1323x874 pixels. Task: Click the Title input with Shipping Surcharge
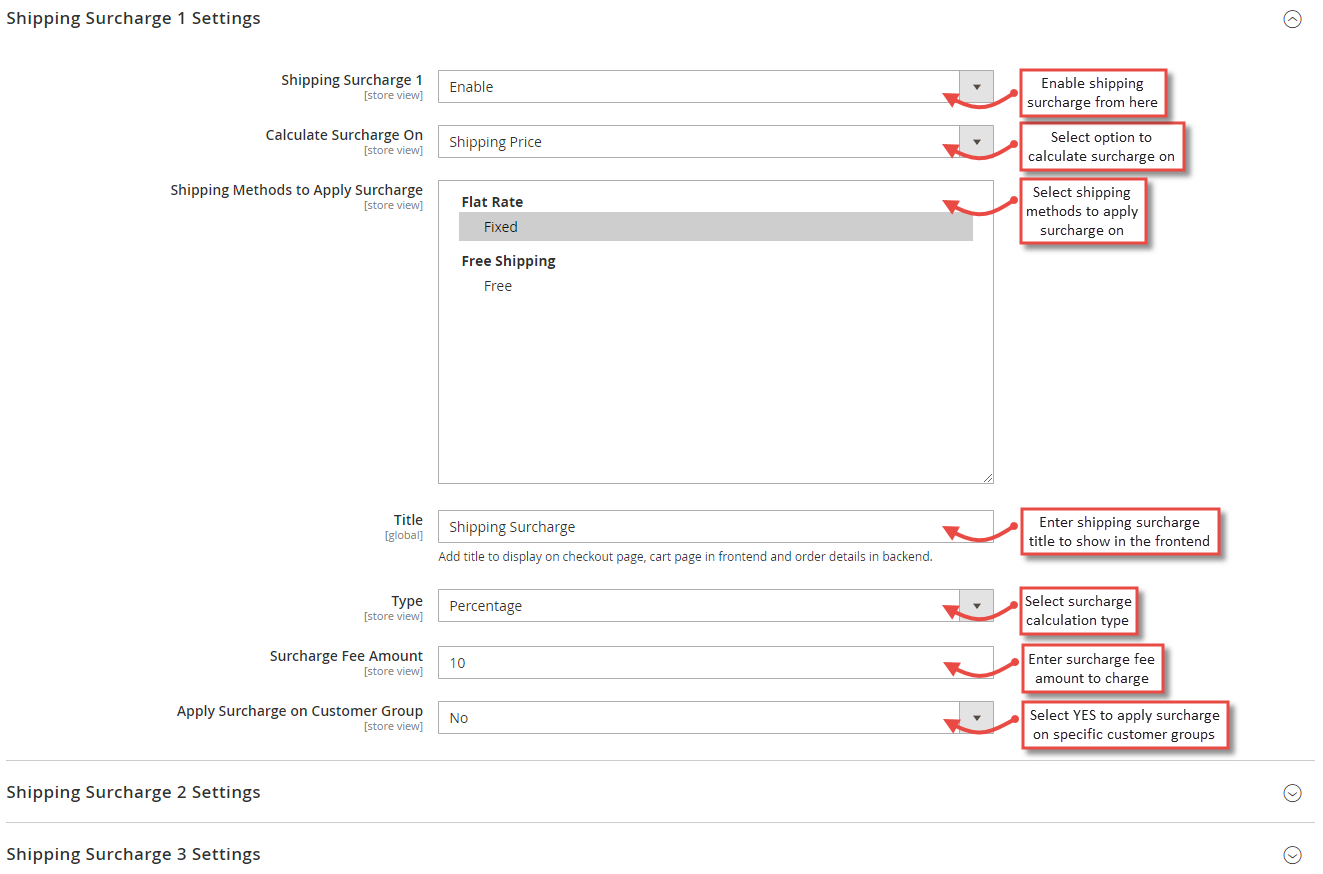click(716, 527)
